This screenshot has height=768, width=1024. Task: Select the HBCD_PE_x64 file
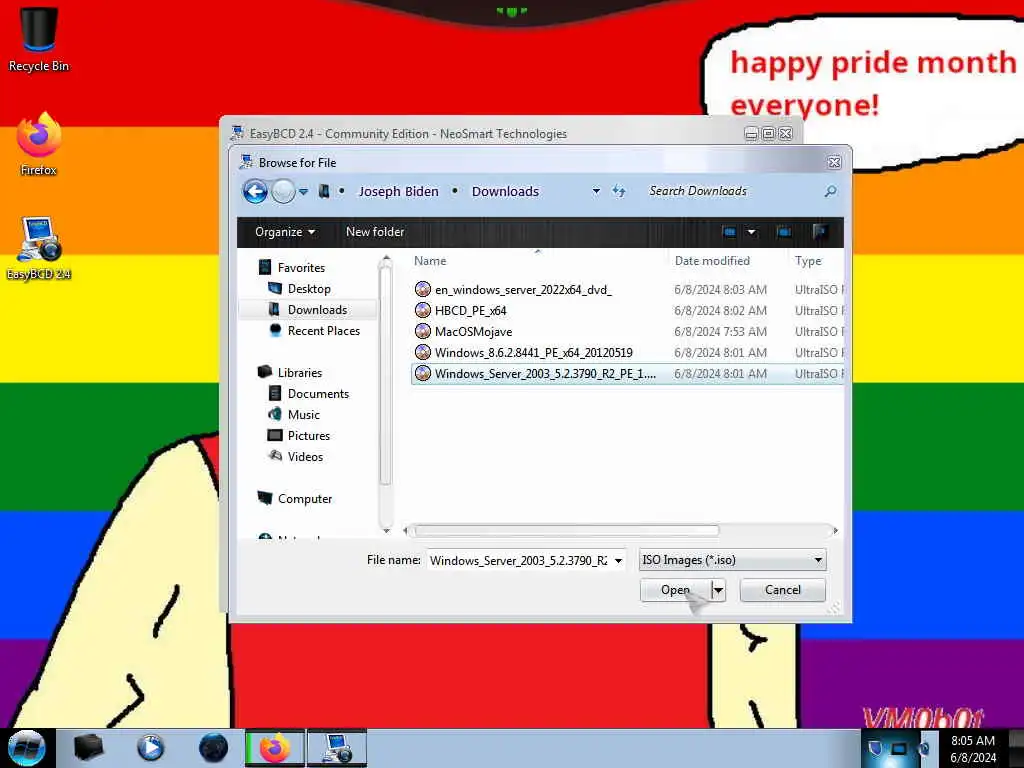click(x=470, y=310)
